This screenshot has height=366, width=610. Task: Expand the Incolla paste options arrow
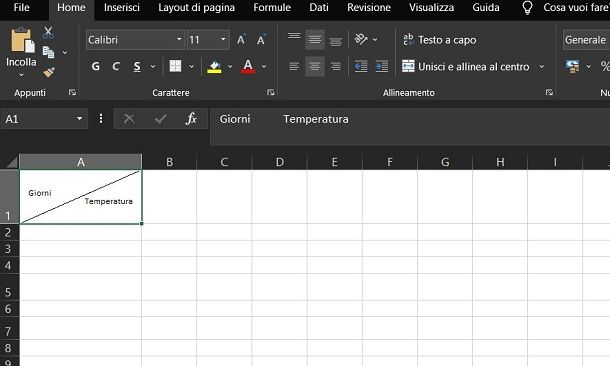pos(21,75)
